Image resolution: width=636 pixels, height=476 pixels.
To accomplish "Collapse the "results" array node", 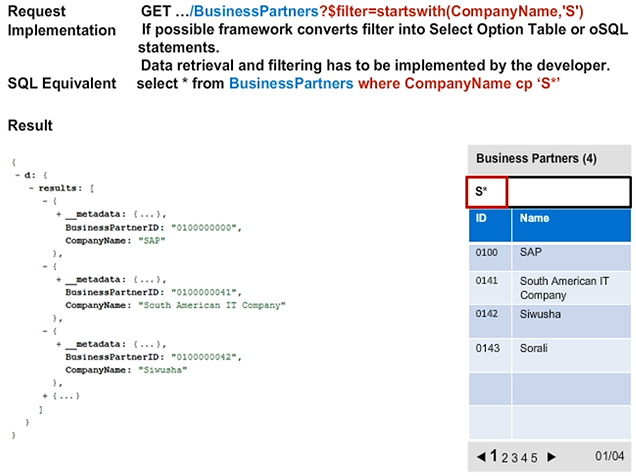I will click(32, 187).
